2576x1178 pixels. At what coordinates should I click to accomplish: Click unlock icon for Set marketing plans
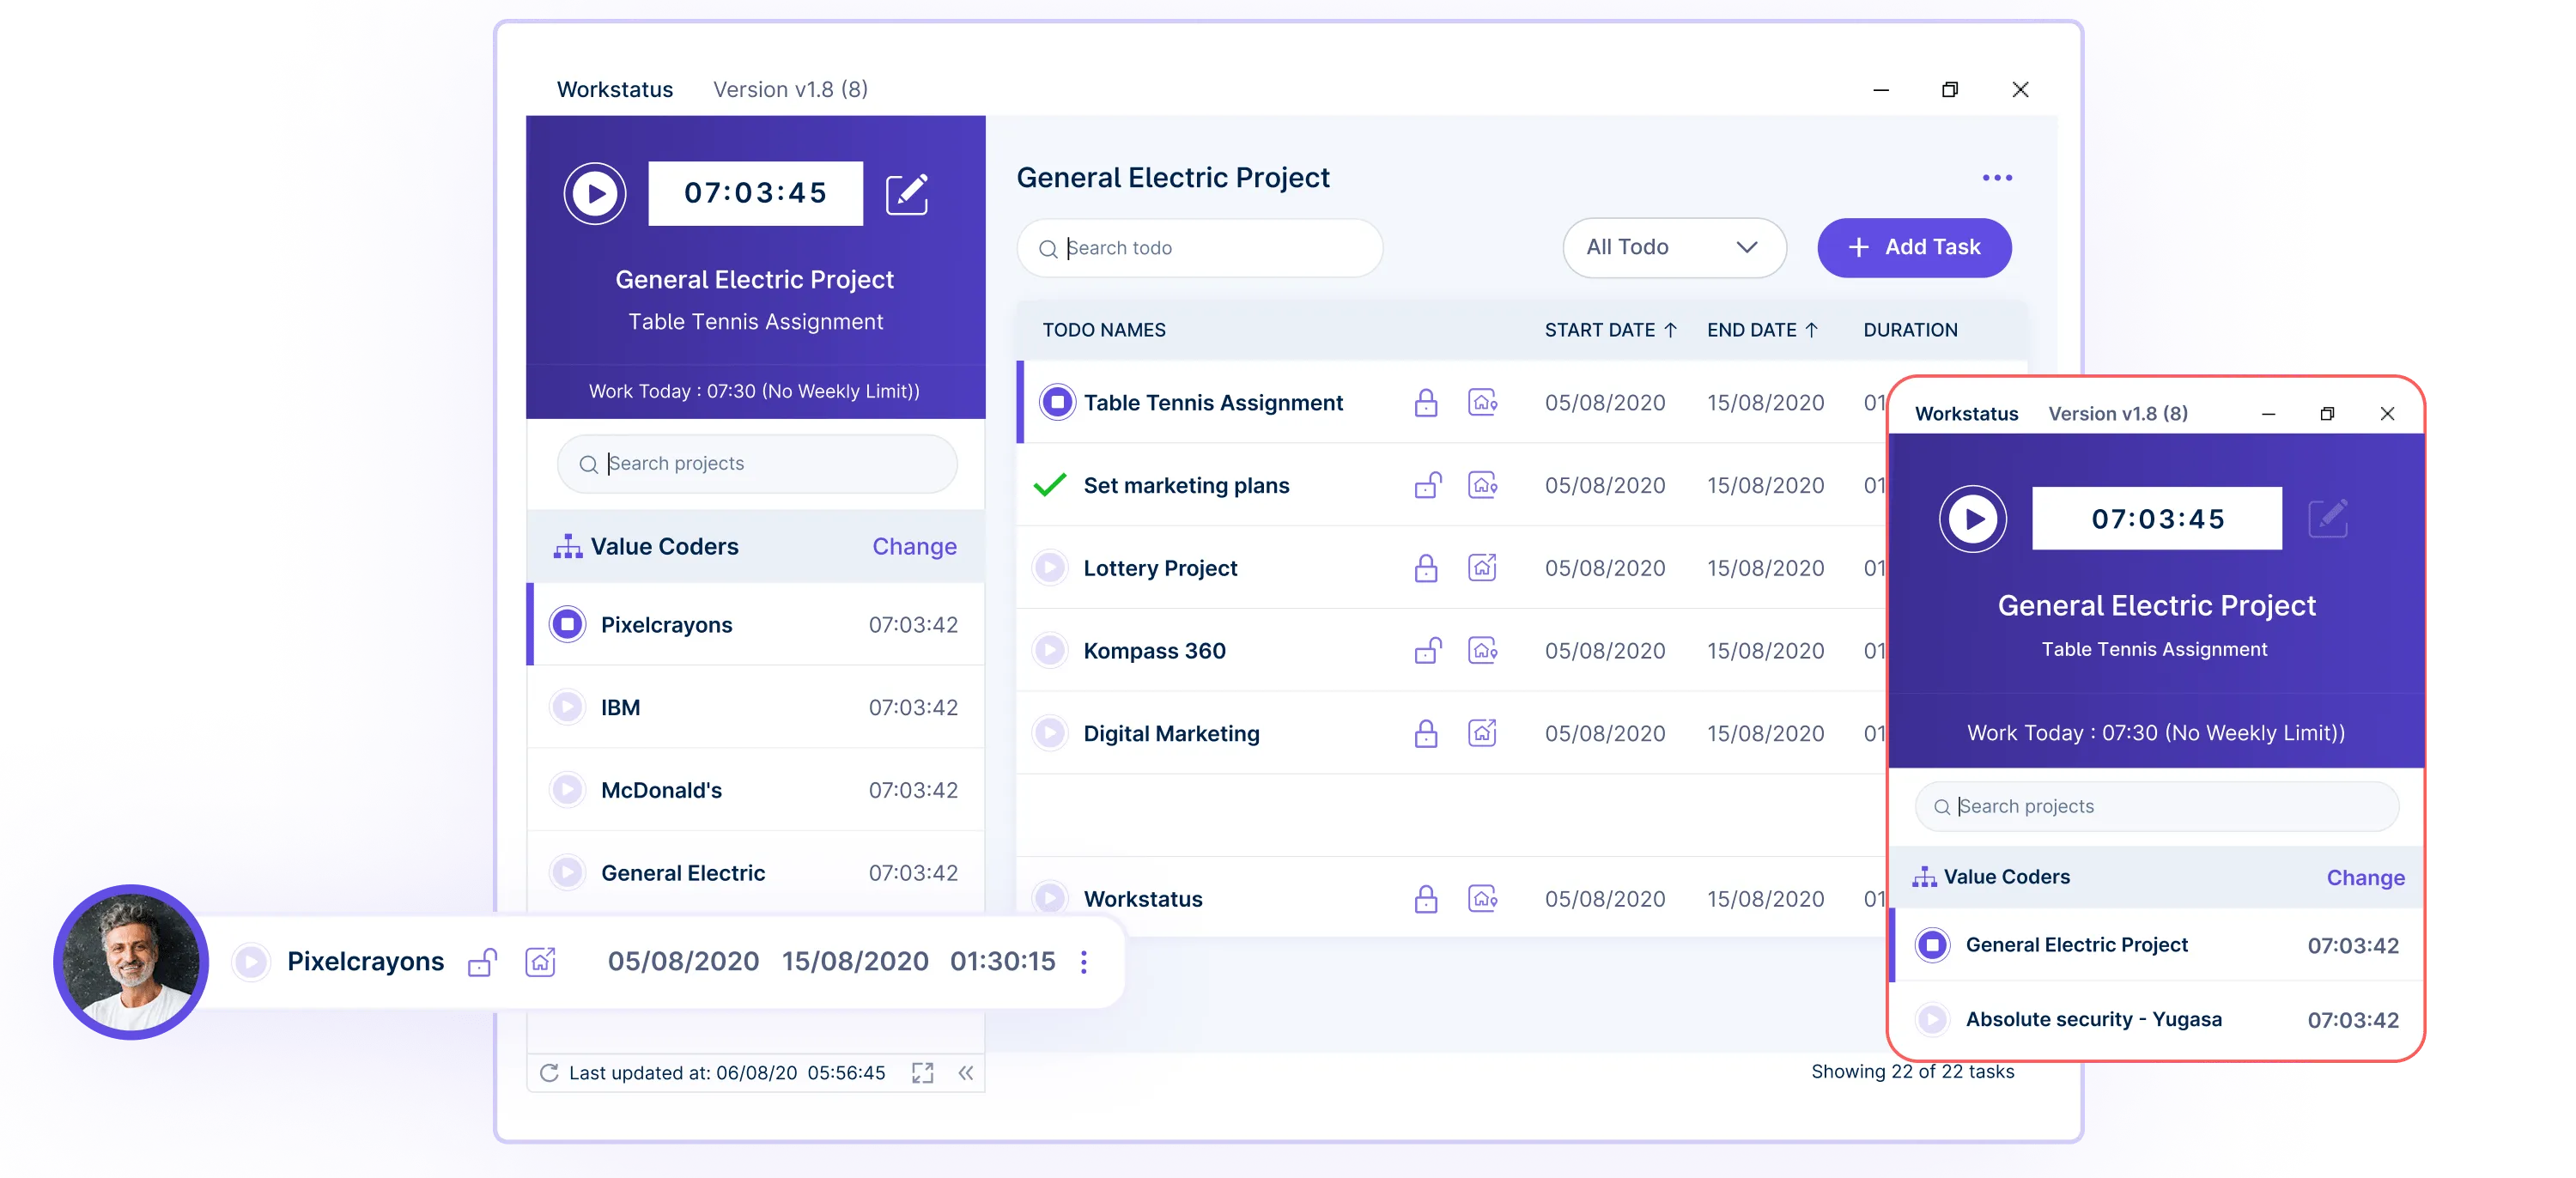(1428, 485)
